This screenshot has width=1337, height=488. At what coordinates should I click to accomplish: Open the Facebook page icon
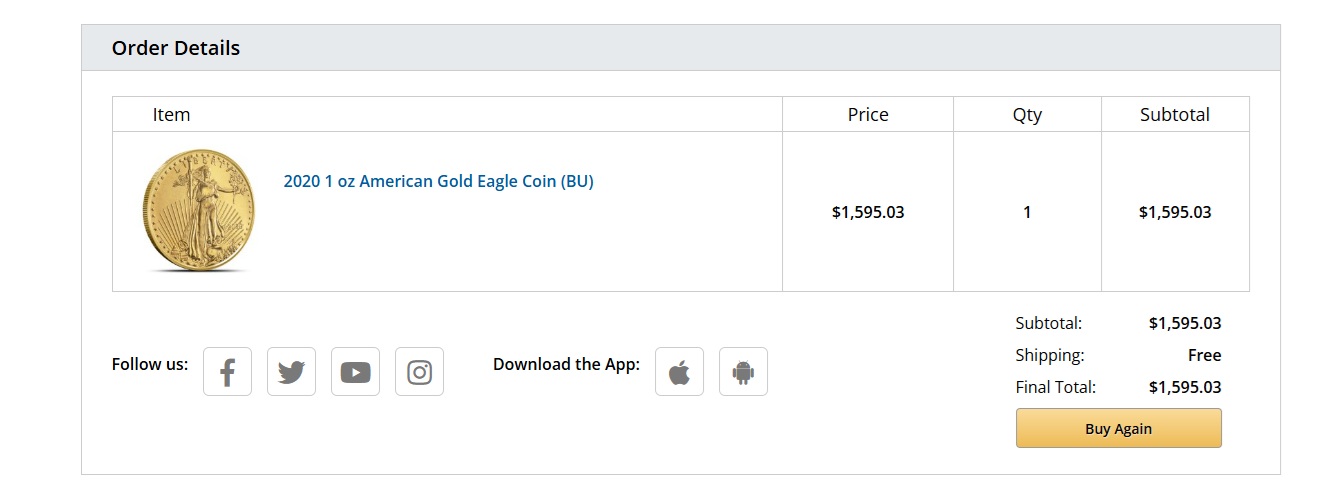click(227, 372)
